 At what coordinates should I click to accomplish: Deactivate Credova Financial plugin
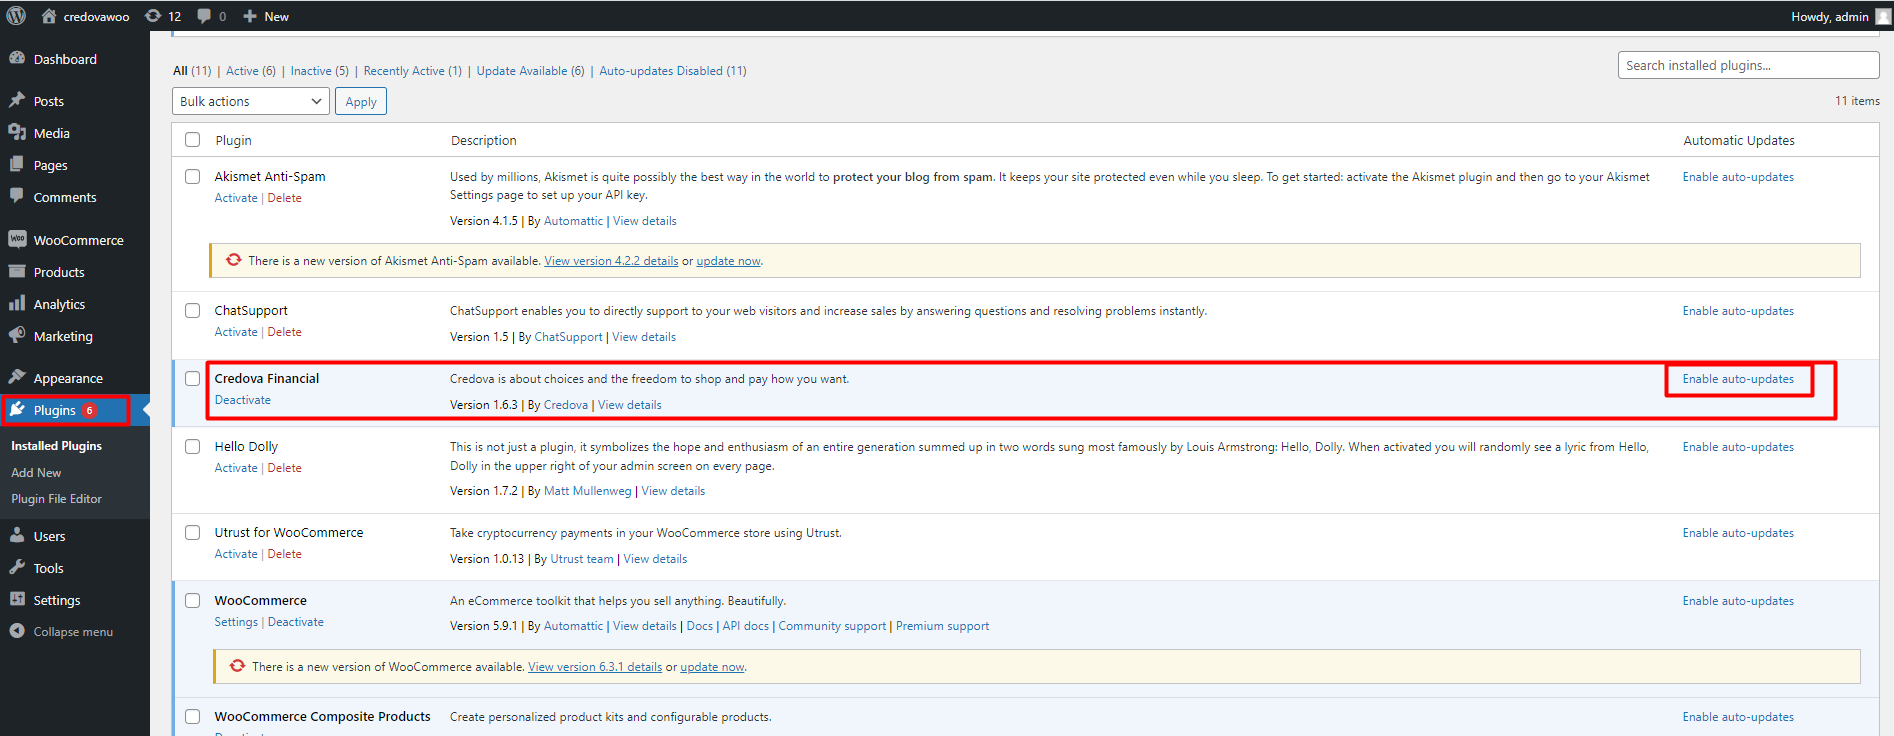pyautogui.click(x=243, y=400)
